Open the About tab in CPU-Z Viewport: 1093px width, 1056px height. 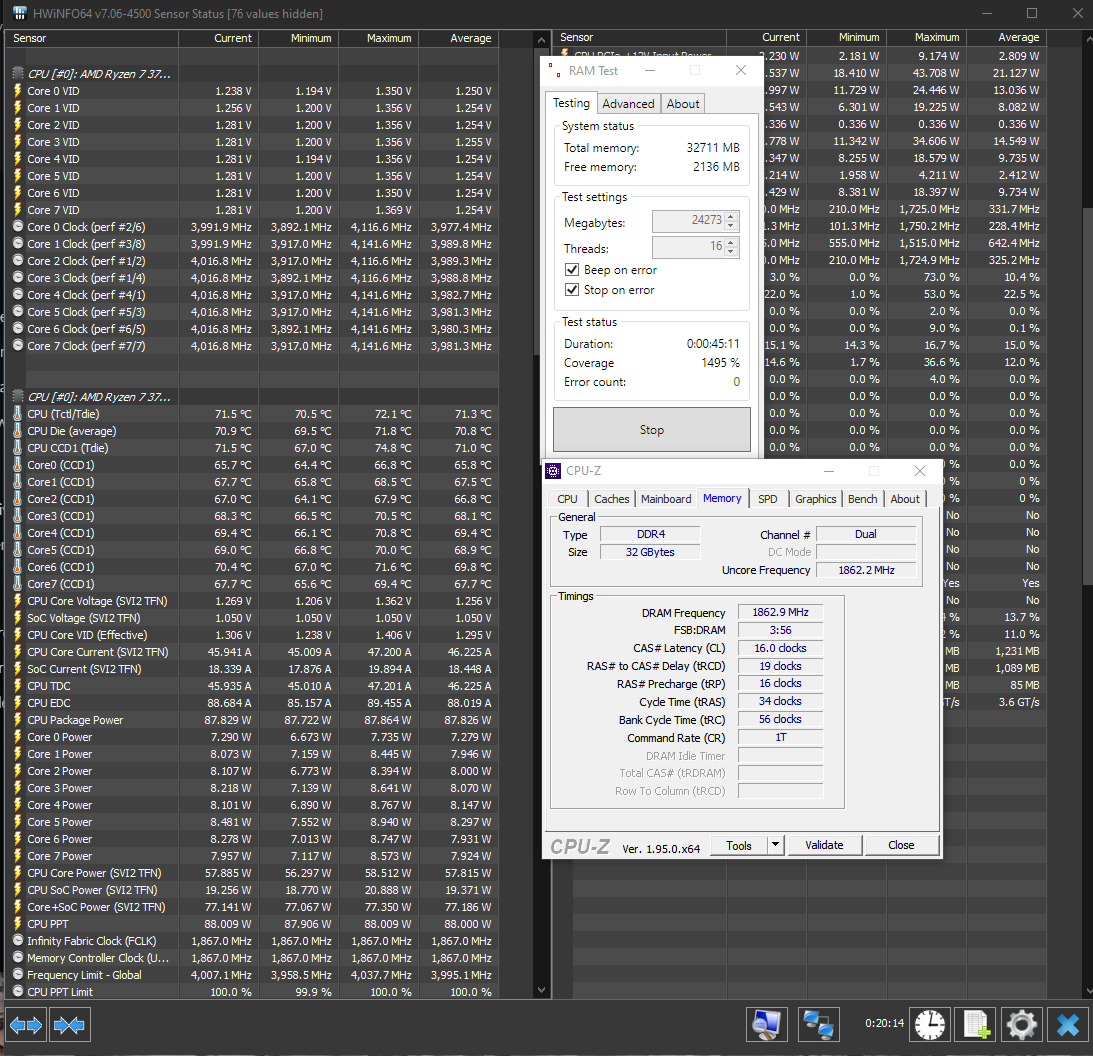[904, 499]
